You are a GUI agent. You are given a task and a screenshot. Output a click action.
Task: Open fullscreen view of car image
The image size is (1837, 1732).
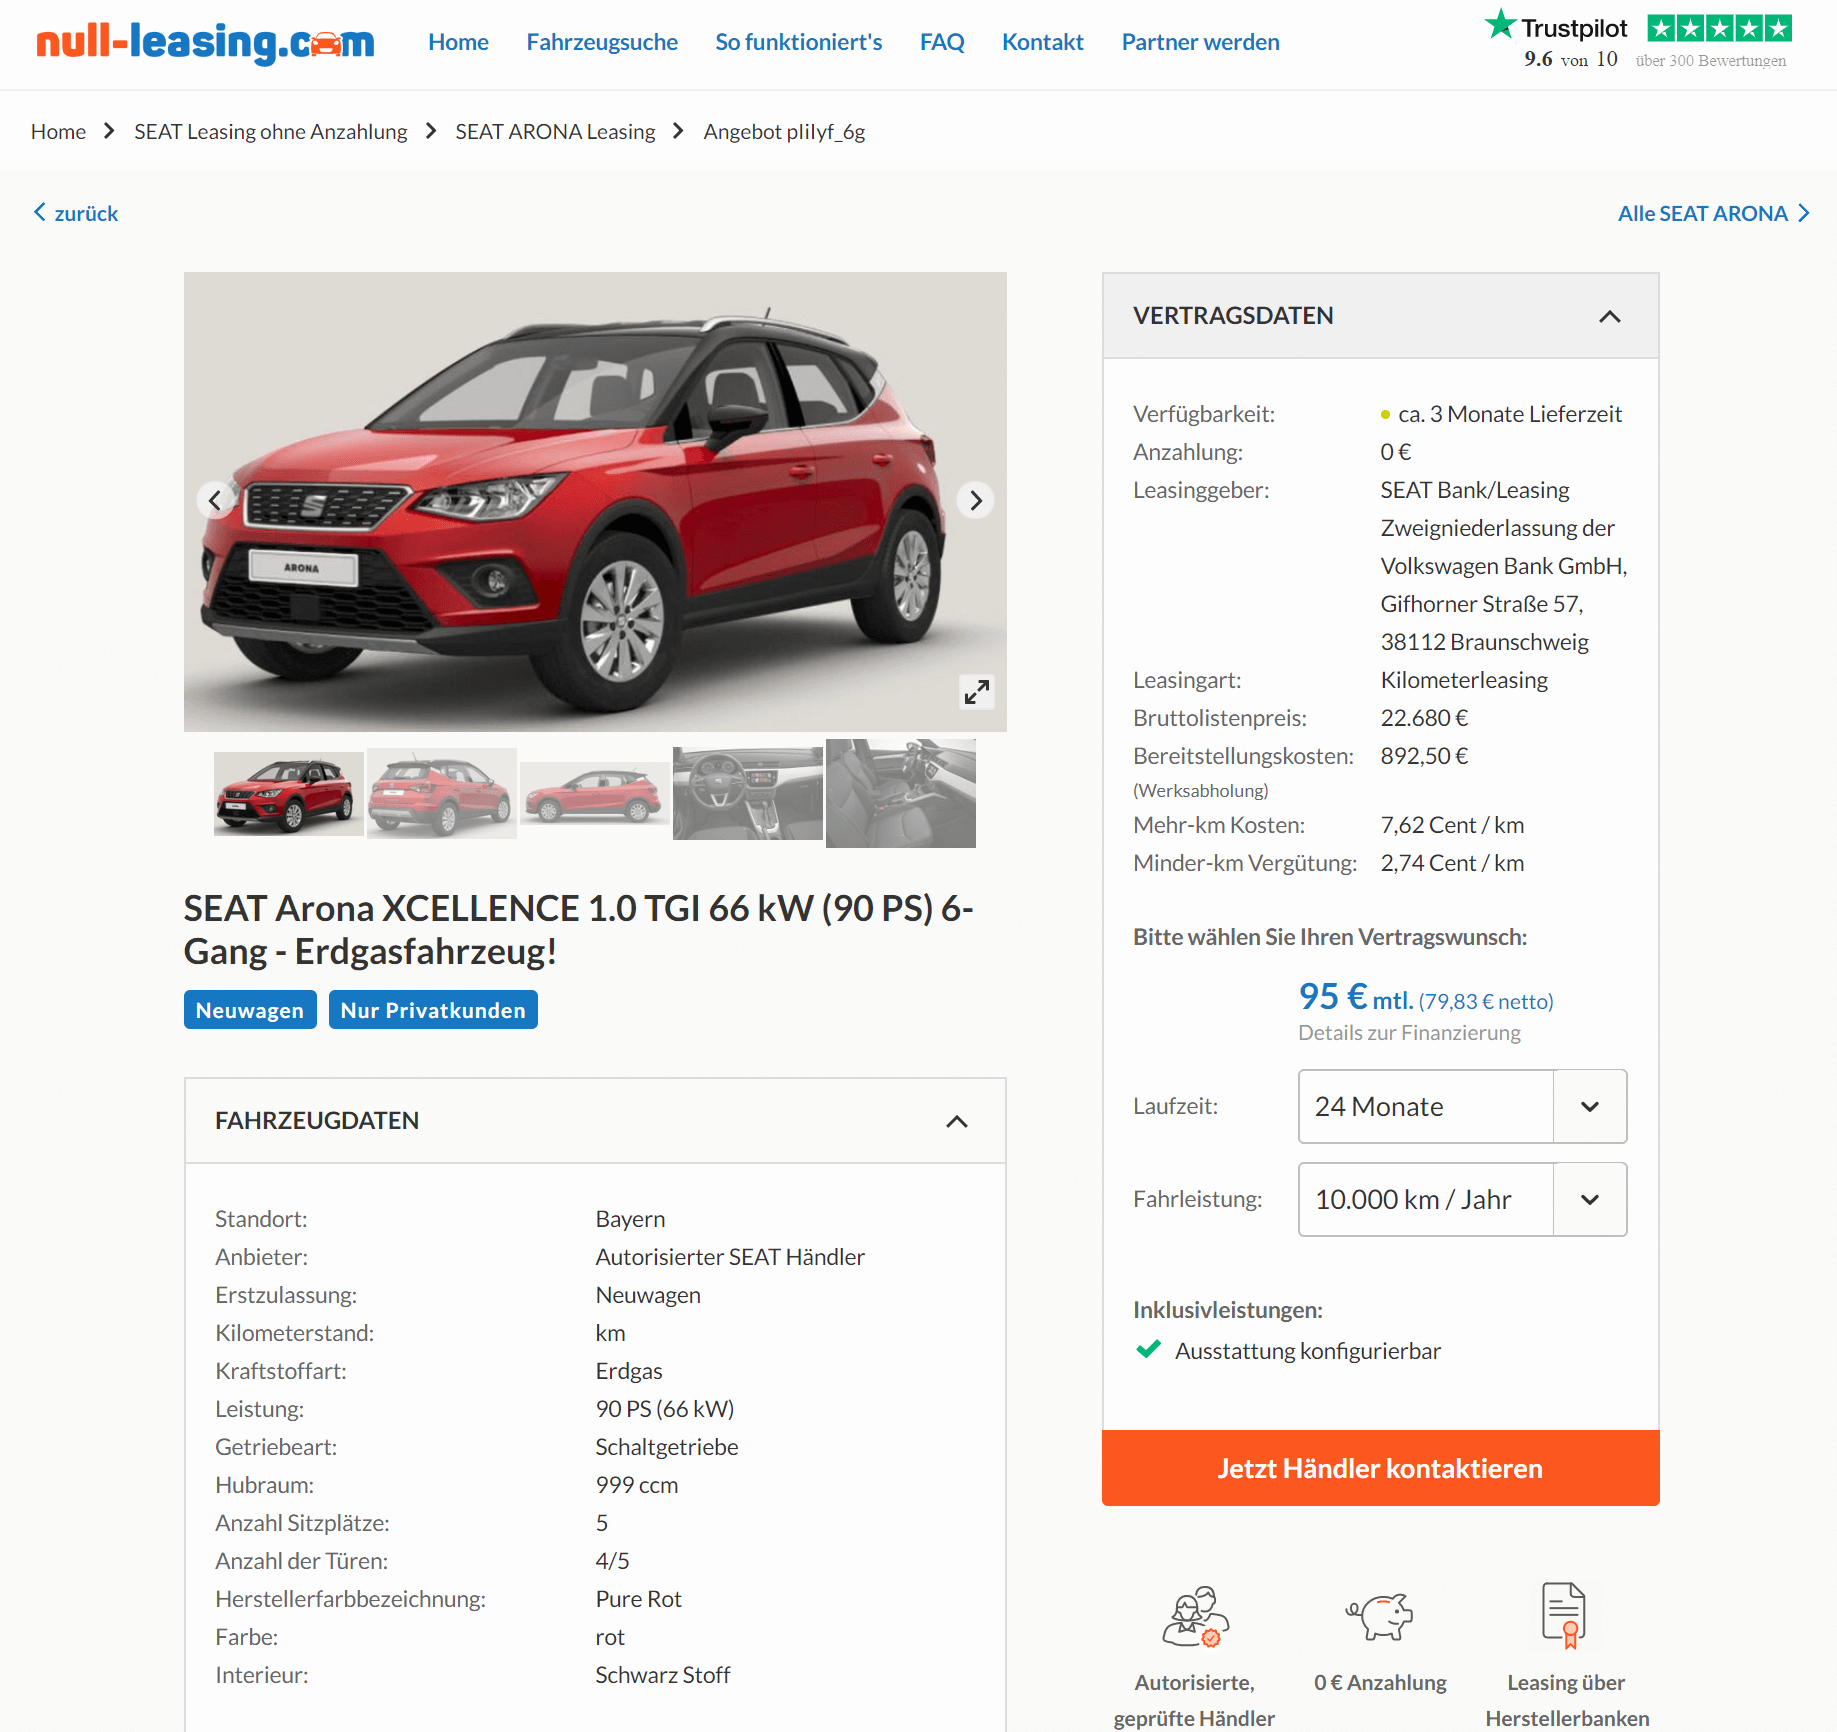(x=977, y=691)
